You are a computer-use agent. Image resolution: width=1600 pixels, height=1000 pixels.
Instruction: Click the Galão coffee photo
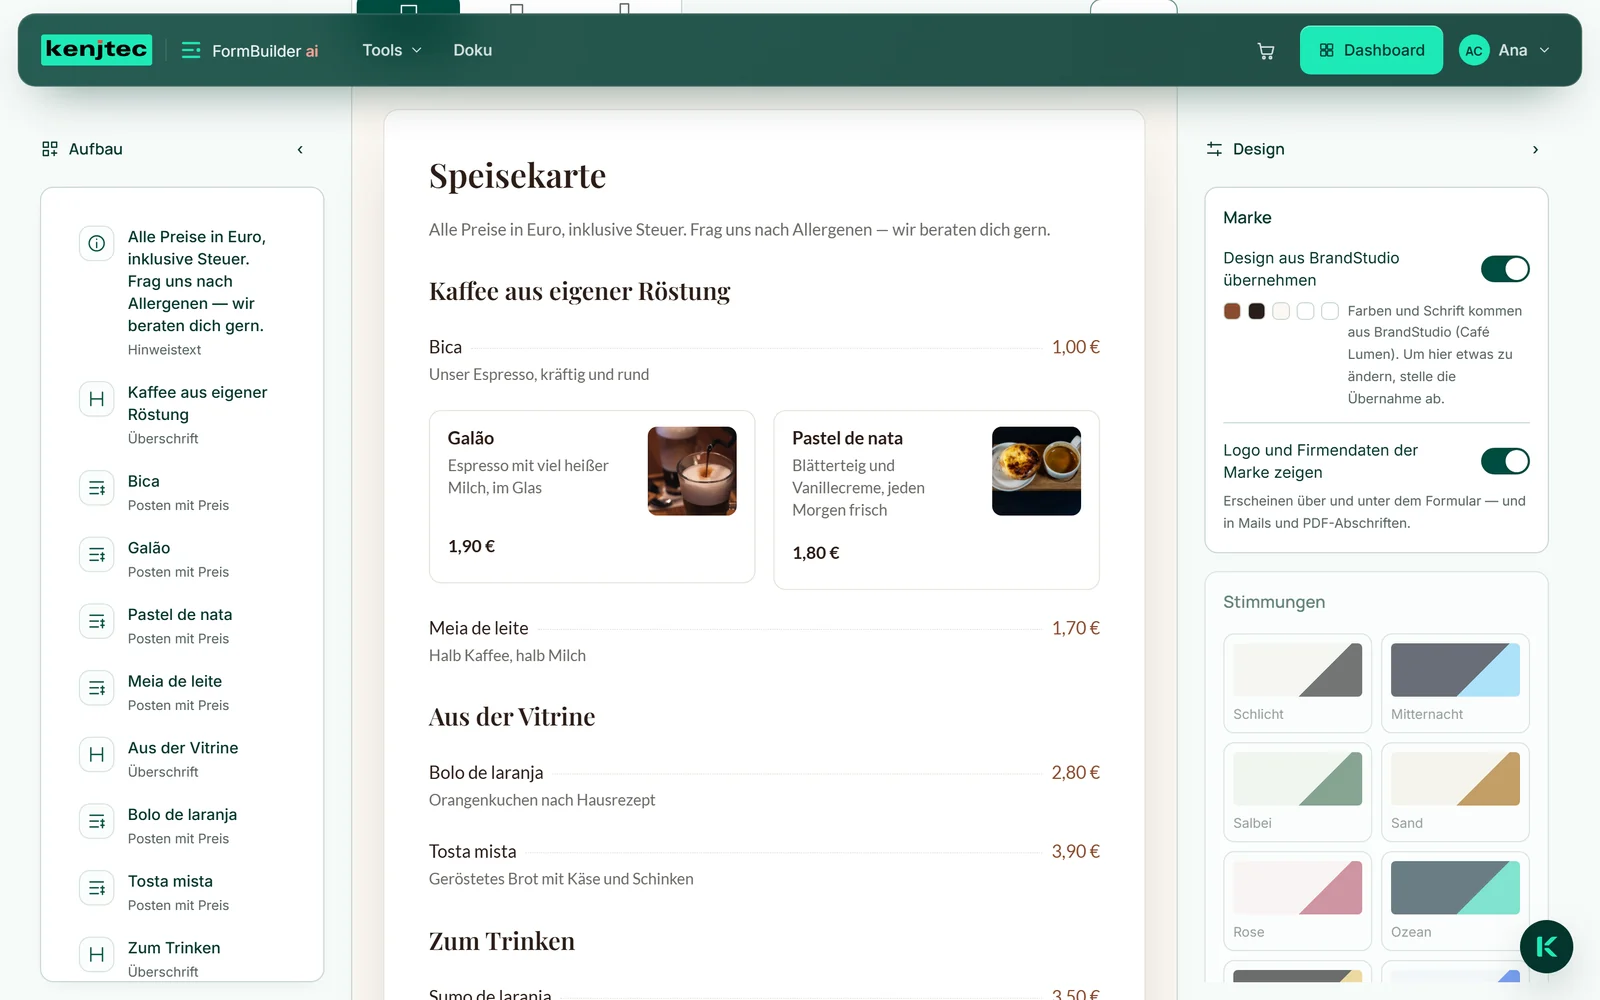(692, 471)
